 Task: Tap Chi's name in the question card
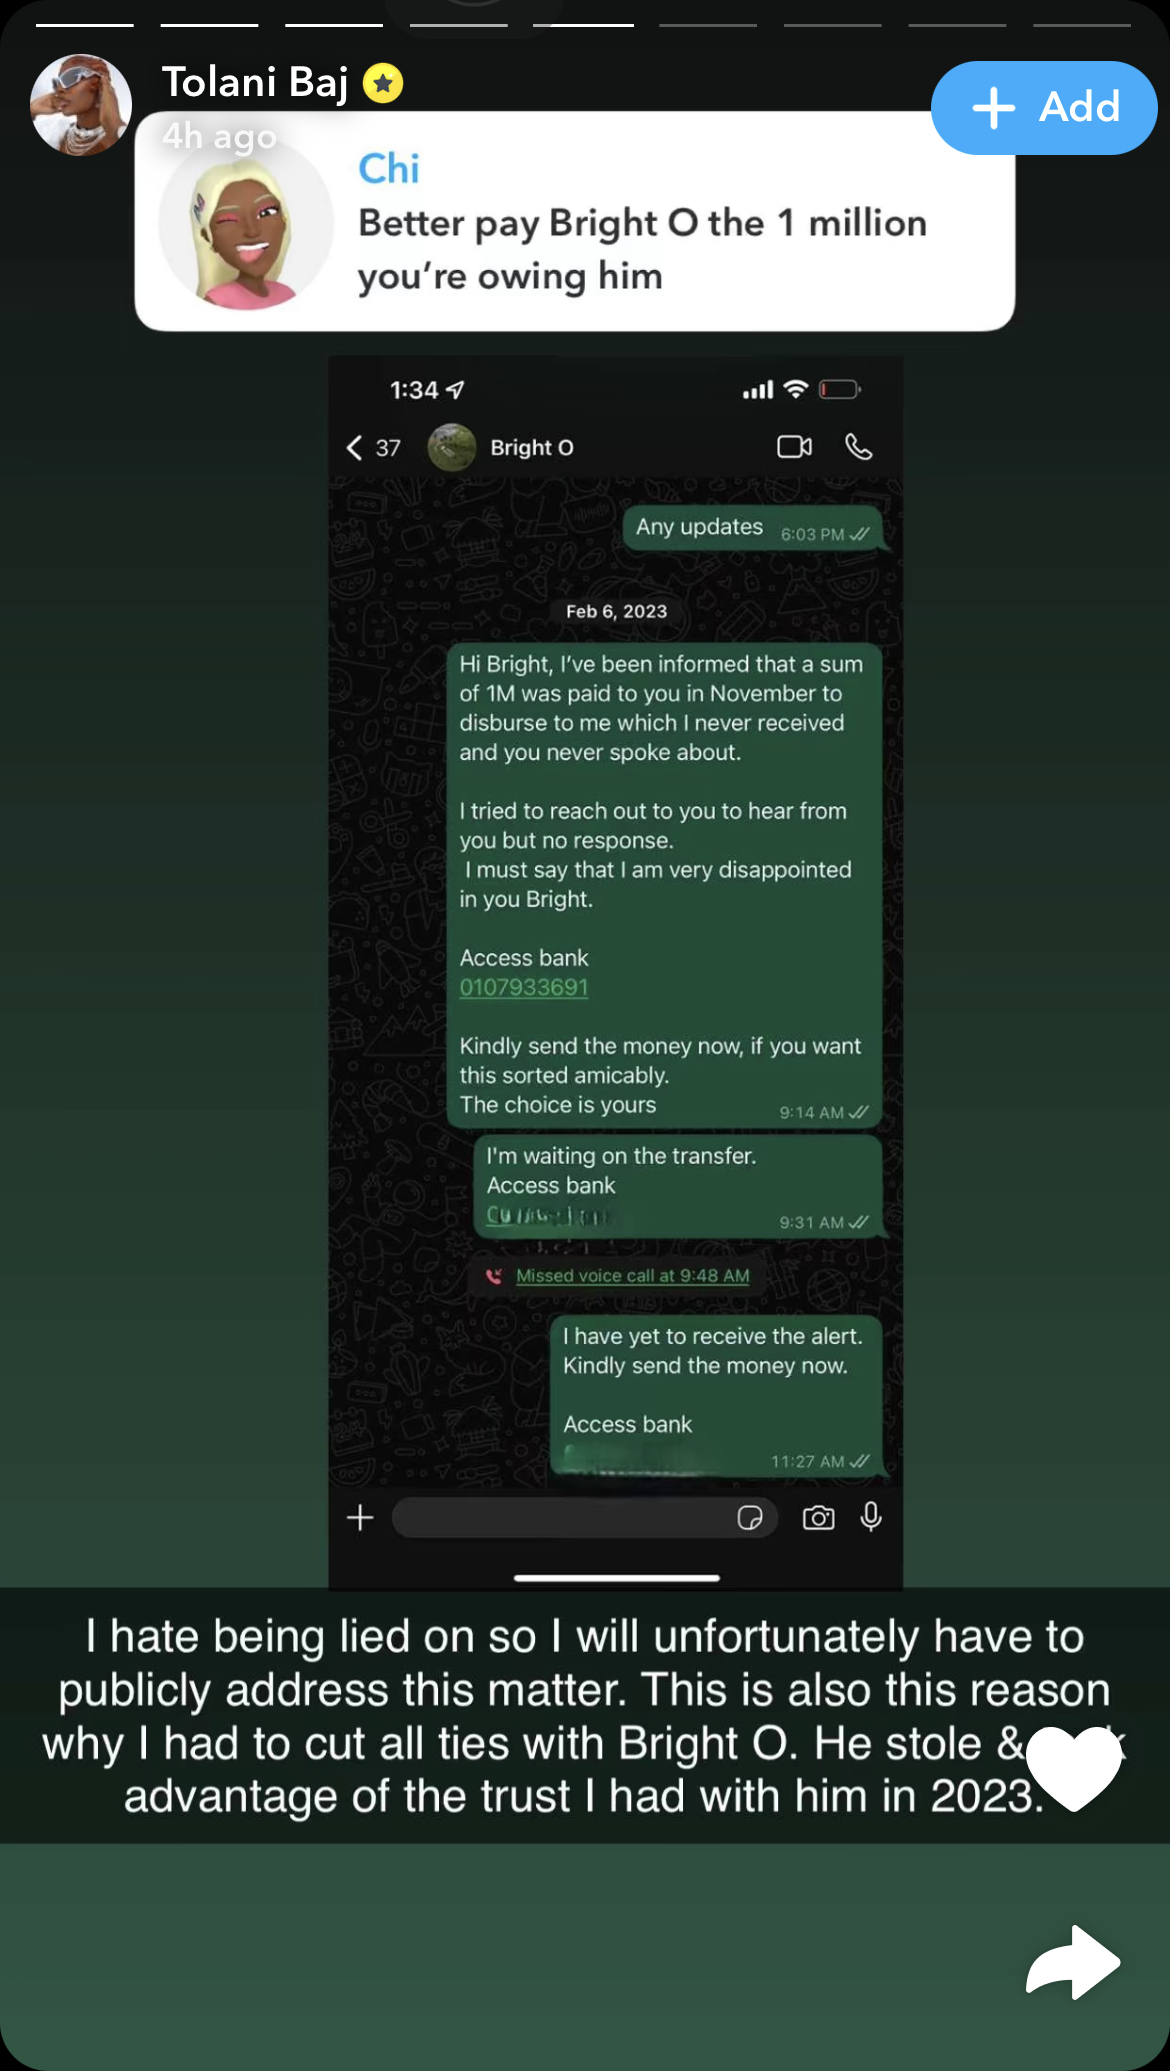click(x=389, y=168)
